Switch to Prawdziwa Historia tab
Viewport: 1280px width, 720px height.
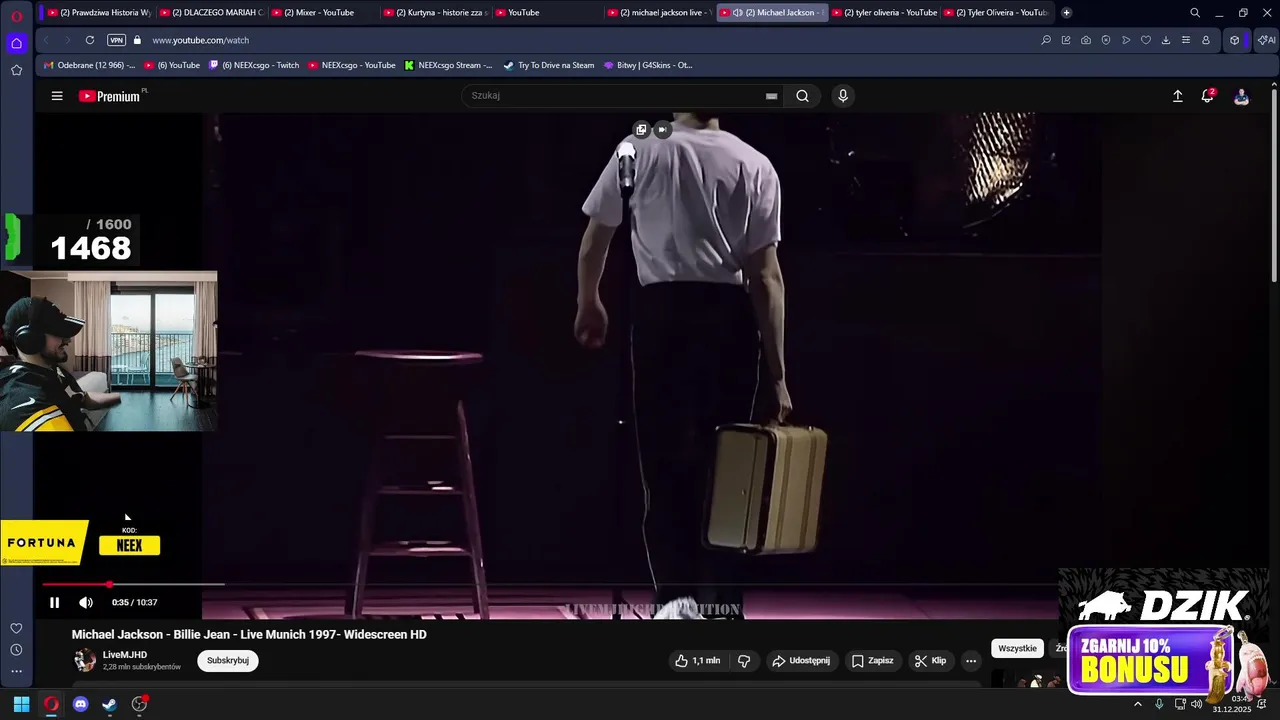99,13
